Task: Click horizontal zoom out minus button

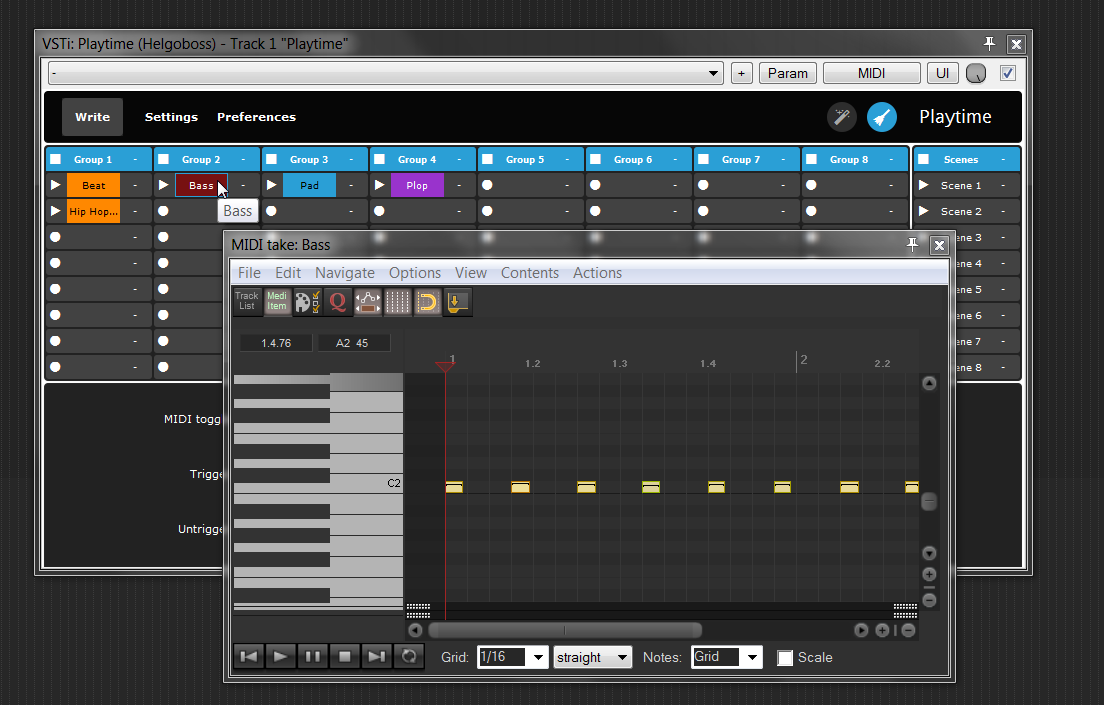Action: [908, 630]
